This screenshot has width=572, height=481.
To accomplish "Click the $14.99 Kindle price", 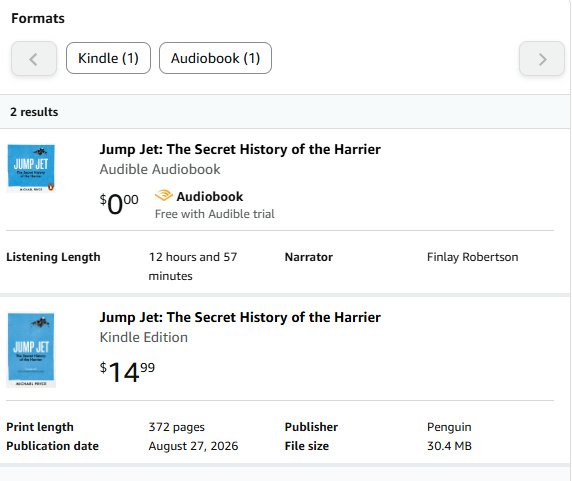I will pos(127,372).
